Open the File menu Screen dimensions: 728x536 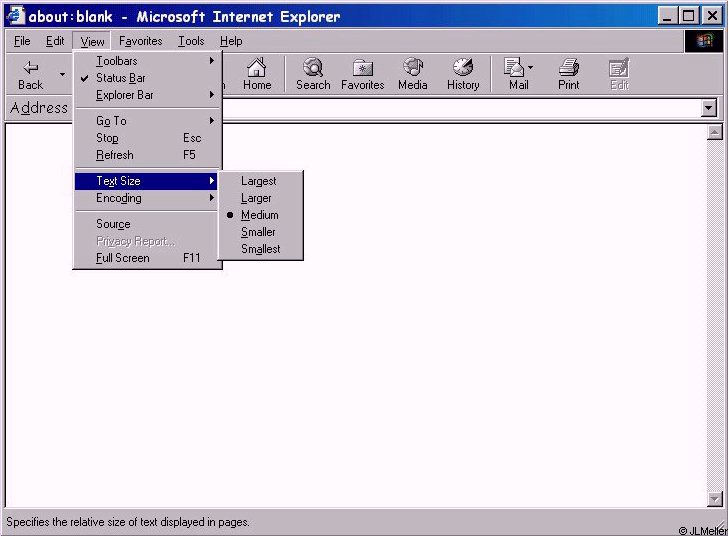point(22,41)
